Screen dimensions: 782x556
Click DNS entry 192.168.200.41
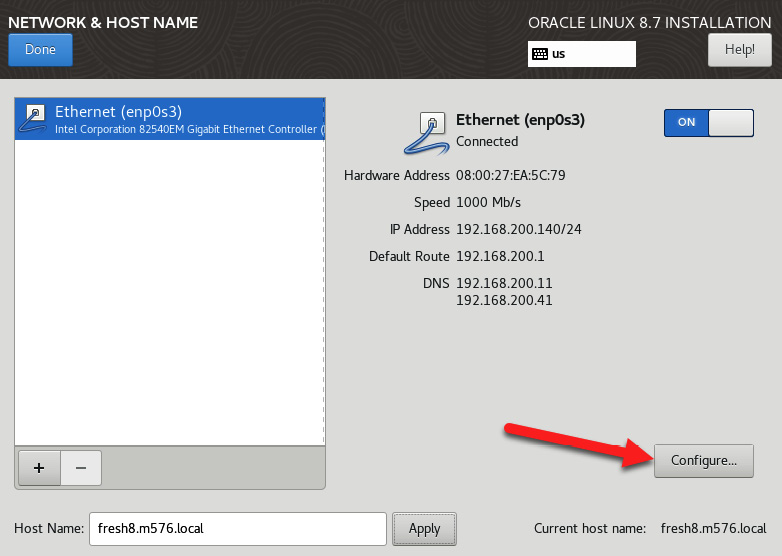(x=504, y=300)
